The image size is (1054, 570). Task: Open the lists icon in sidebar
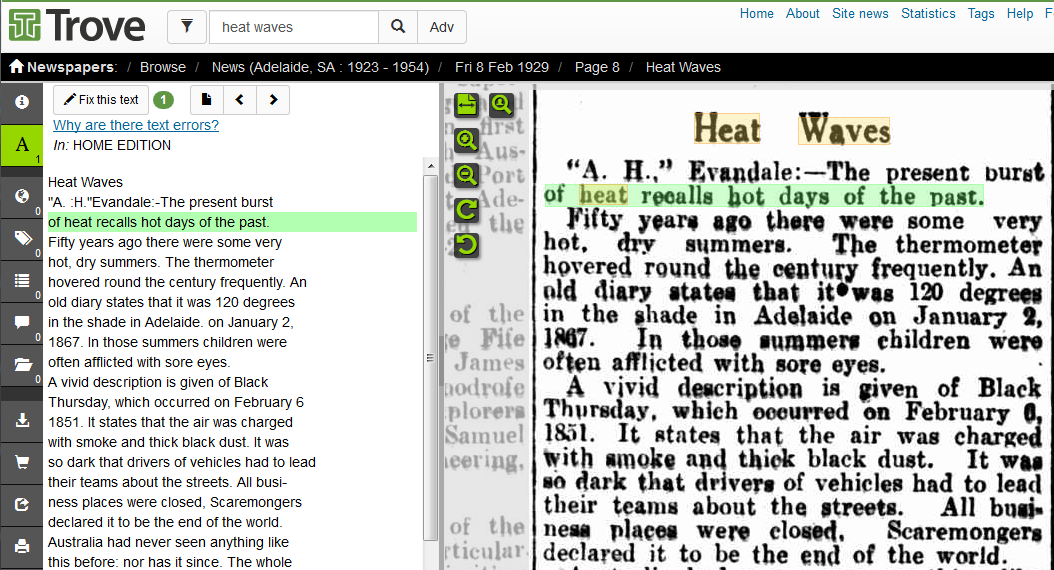21,280
